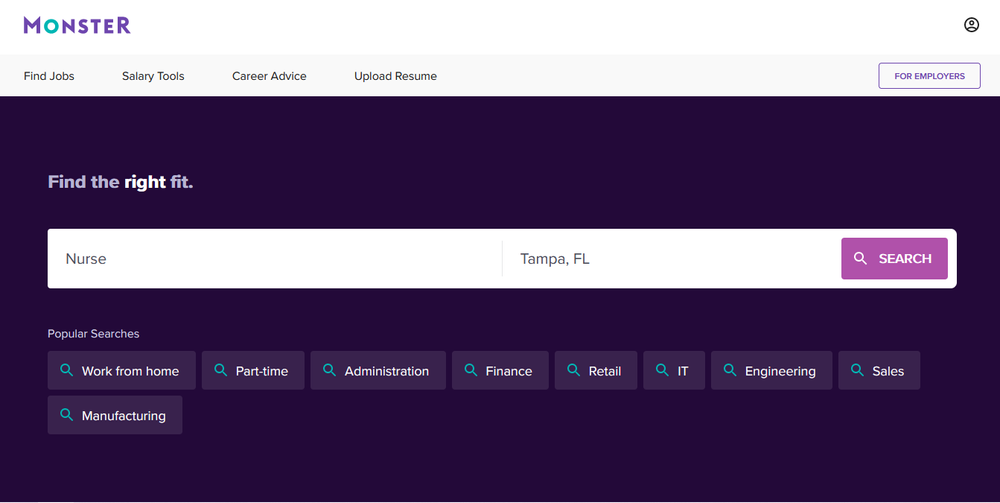Open the Find Jobs menu
The width and height of the screenshot is (1000, 503).
click(x=49, y=76)
